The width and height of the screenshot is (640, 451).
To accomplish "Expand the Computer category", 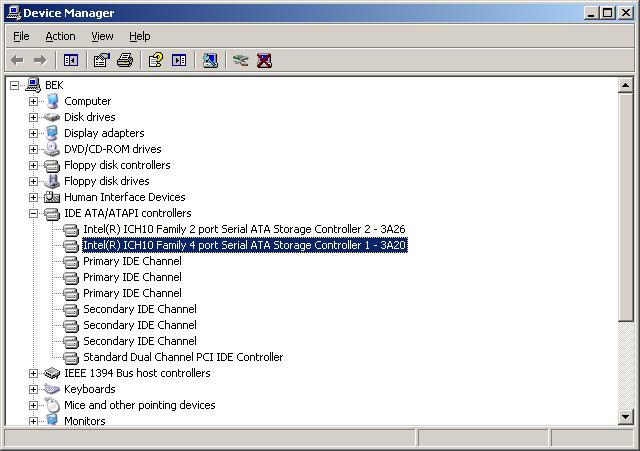I will pyautogui.click(x=33, y=101).
